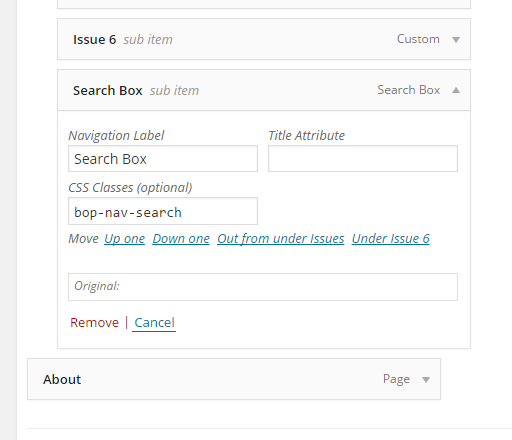Screen dimensions: 512x440
Task: Click the Title Attribute caption
Action: tap(306, 136)
